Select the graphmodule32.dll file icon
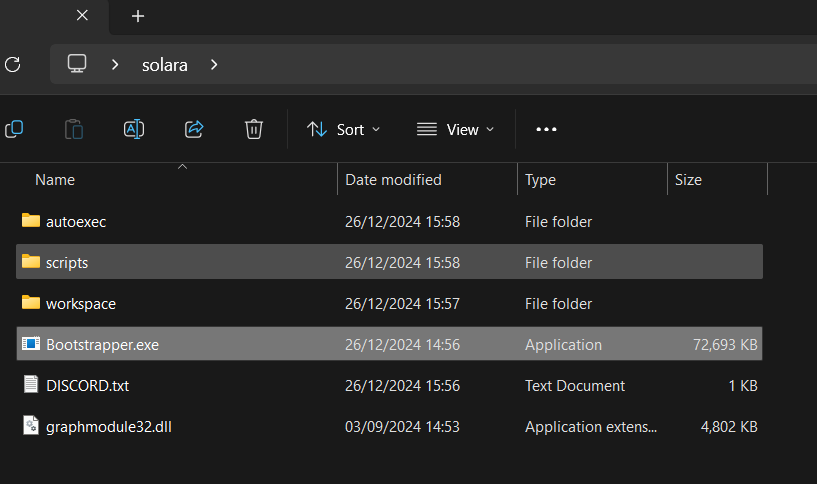The image size is (817, 484). 30,426
